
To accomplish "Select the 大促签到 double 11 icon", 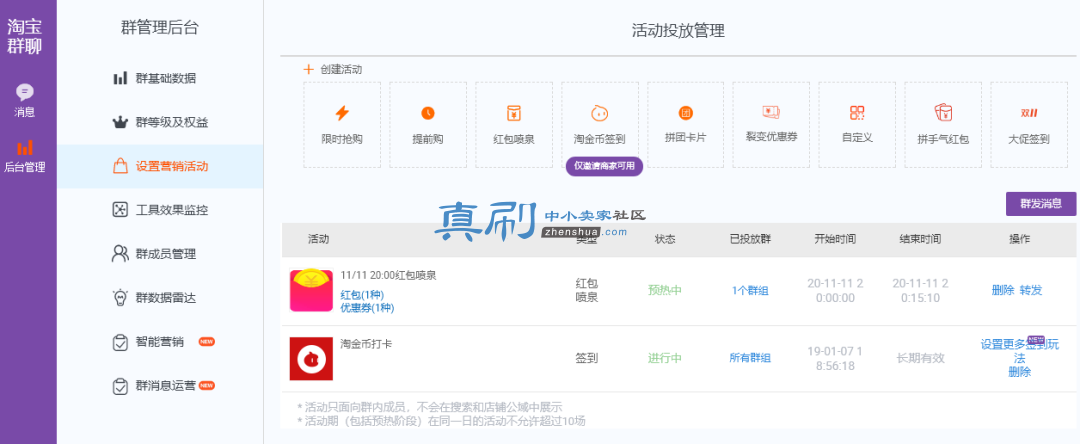I will [x=1029, y=113].
